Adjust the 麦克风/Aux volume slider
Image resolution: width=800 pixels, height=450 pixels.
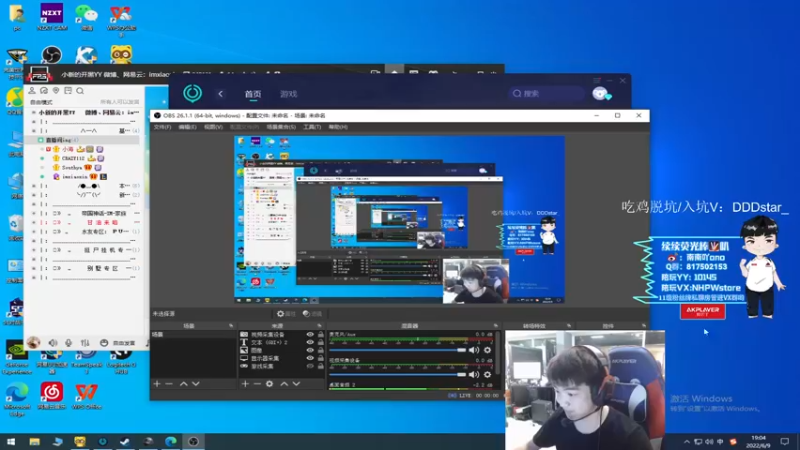coord(397,350)
